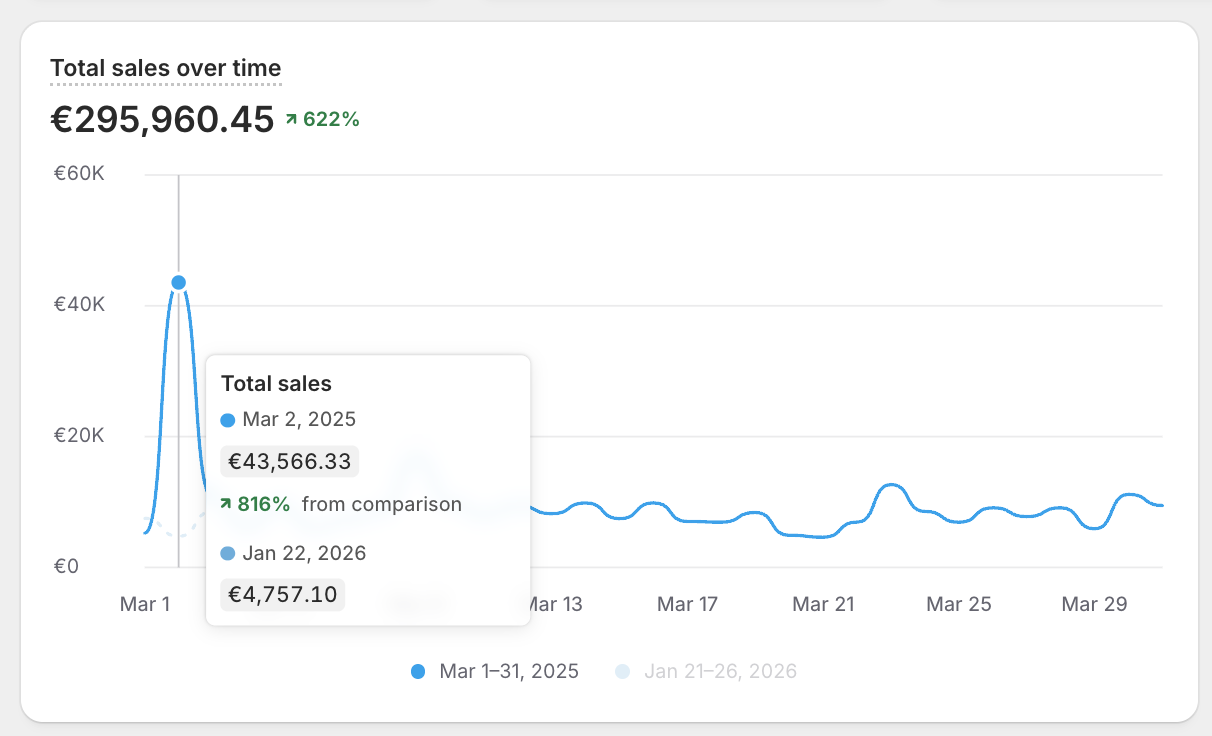Click the pale legend dot for Jan 21–26, 2026
The height and width of the screenshot is (736, 1212).
click(623, 671)
